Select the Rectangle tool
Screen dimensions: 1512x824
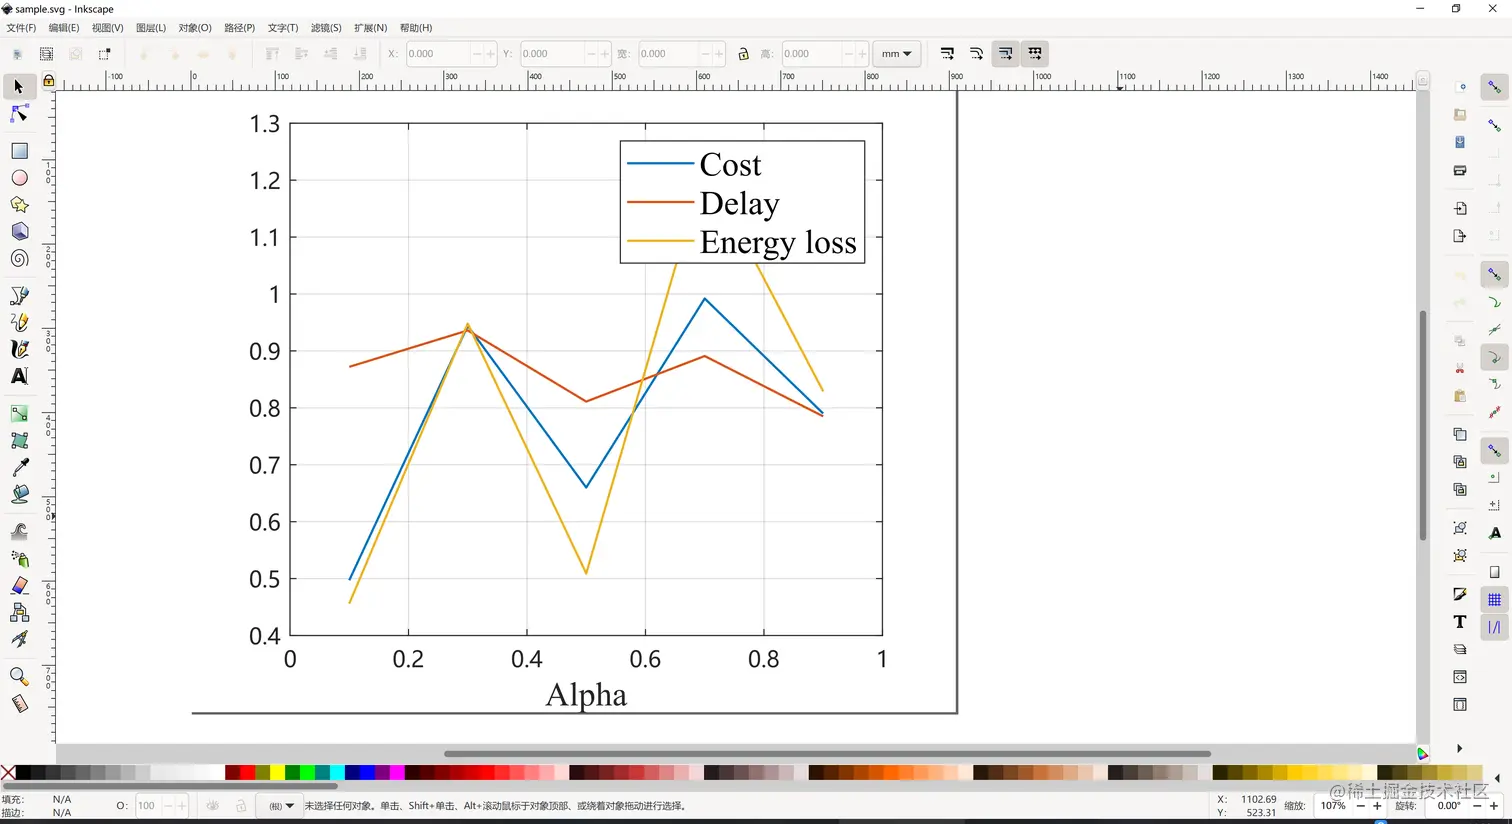[19, 151]
